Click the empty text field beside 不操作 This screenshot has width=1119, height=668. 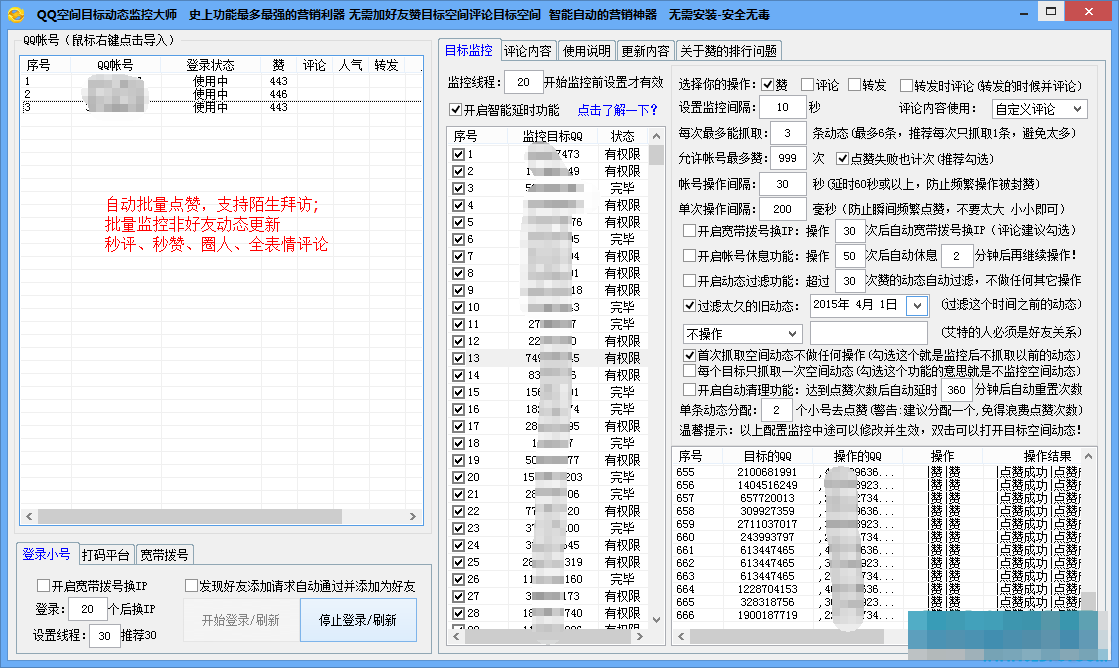(x=869, y=333)
